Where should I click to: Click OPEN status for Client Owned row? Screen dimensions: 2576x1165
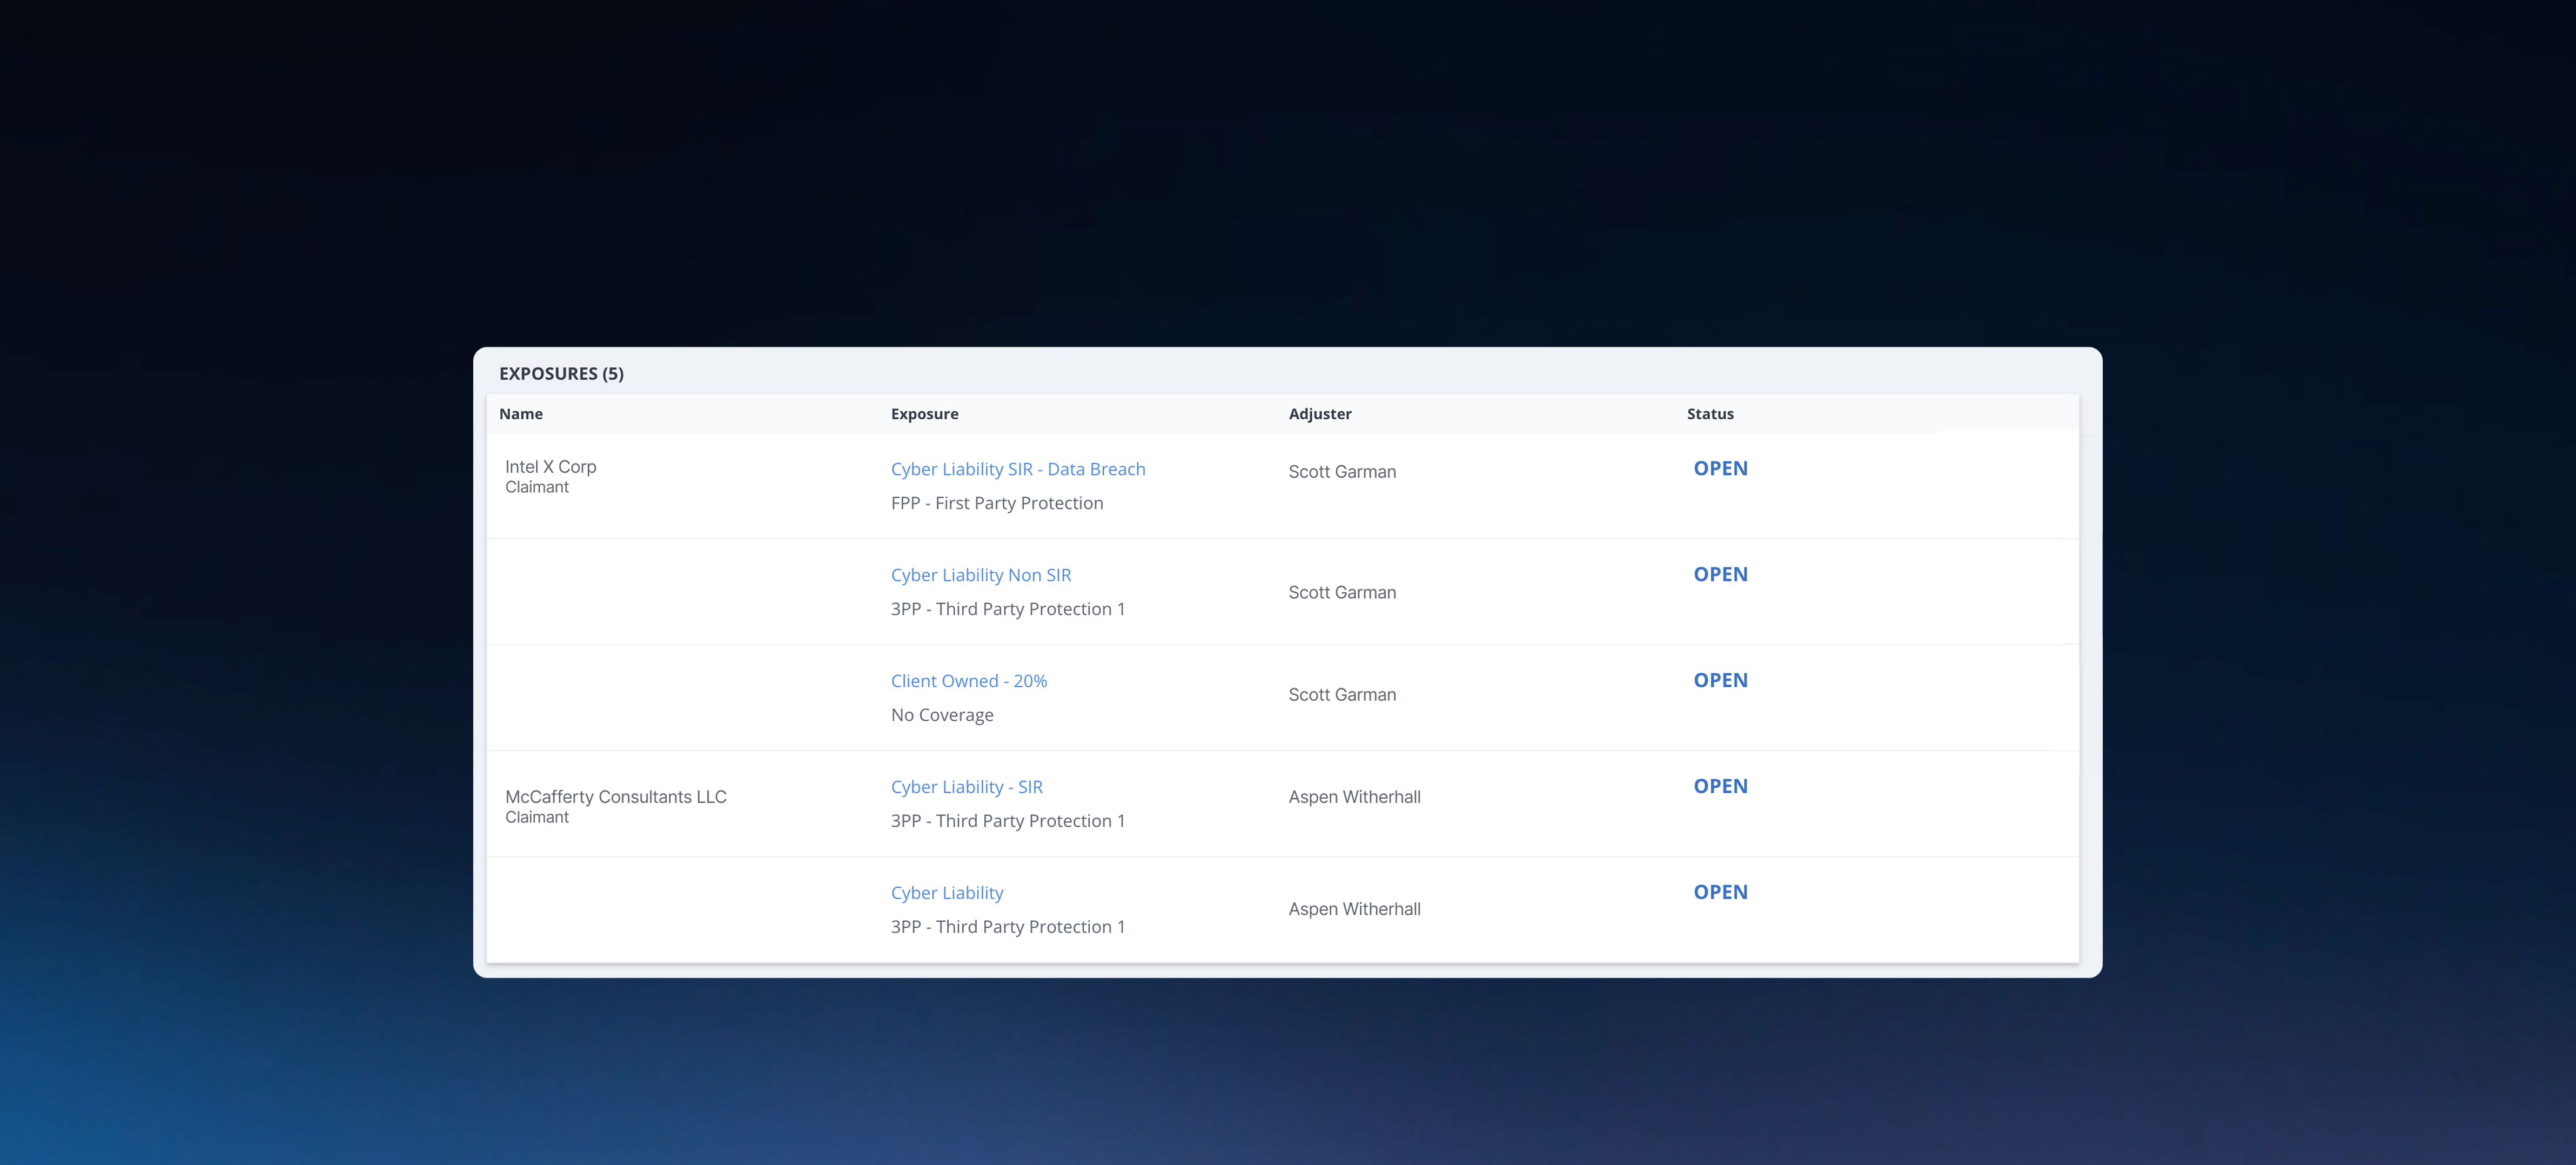coord(1719,680)
